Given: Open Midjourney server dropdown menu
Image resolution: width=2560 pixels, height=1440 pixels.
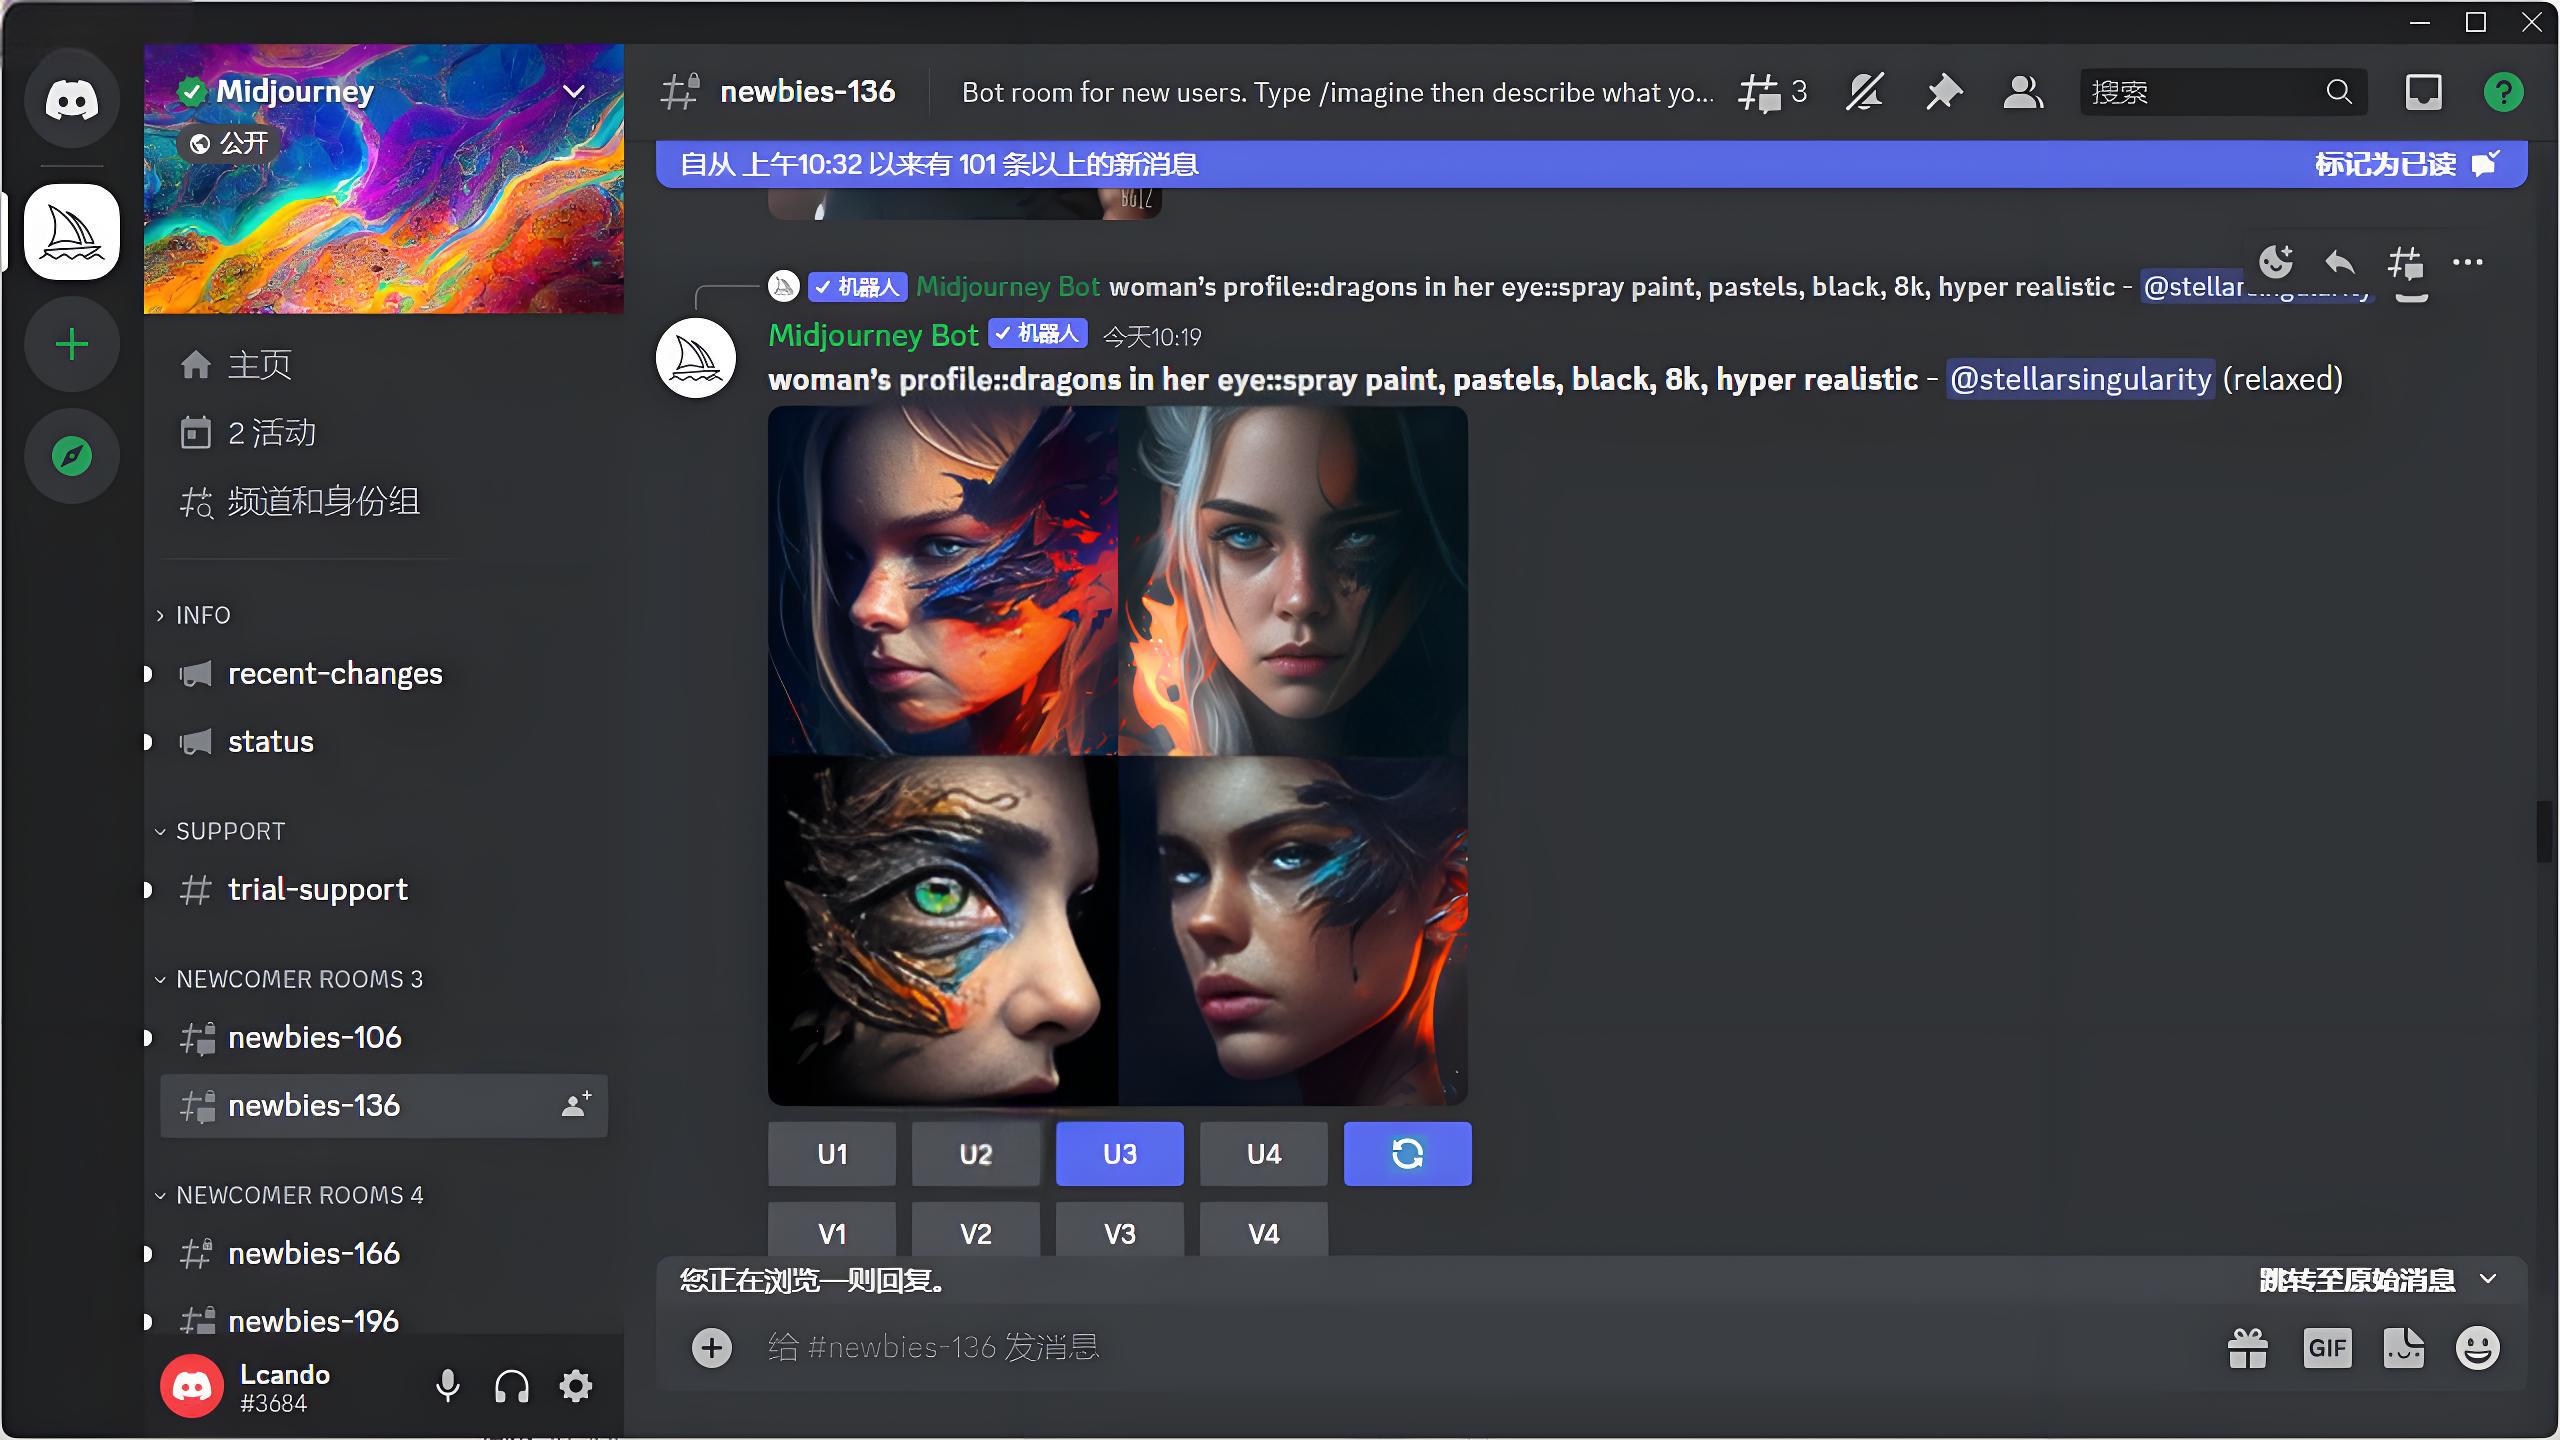Looking at the screenshot, I should [x=573, y=92].
